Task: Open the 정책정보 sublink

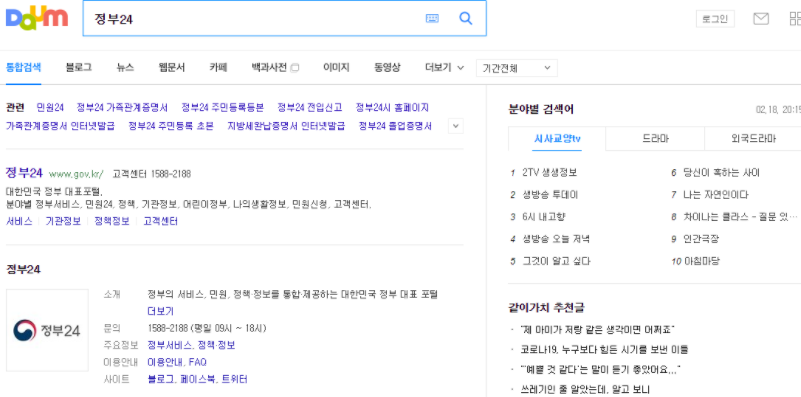Action: (x=112, y=221)
